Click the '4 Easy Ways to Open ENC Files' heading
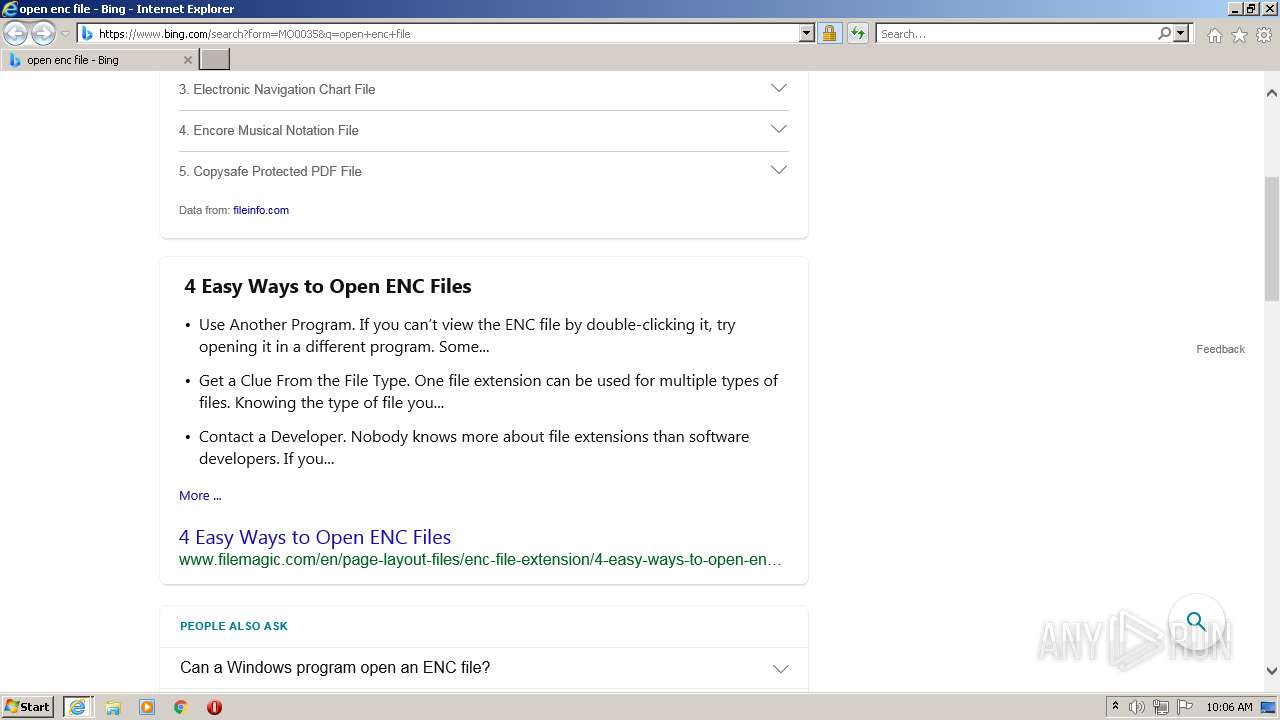The width and height of the screenshot is (1280, 720). tap(328, 286)
